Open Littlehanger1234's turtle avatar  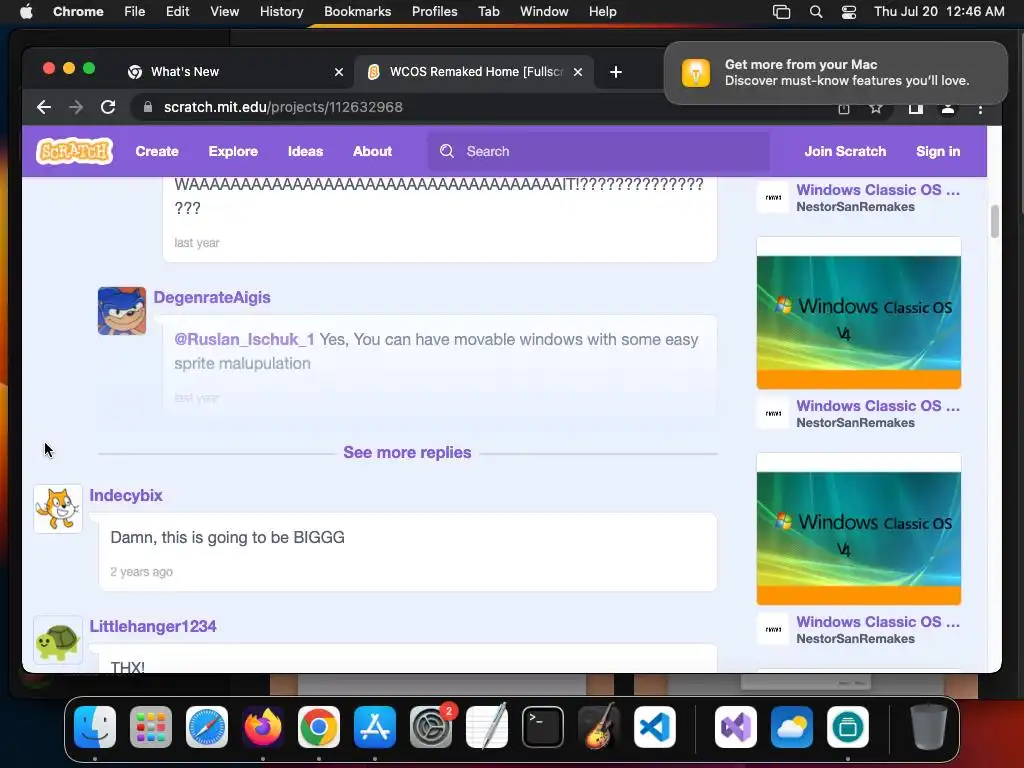tap(58, 640)
